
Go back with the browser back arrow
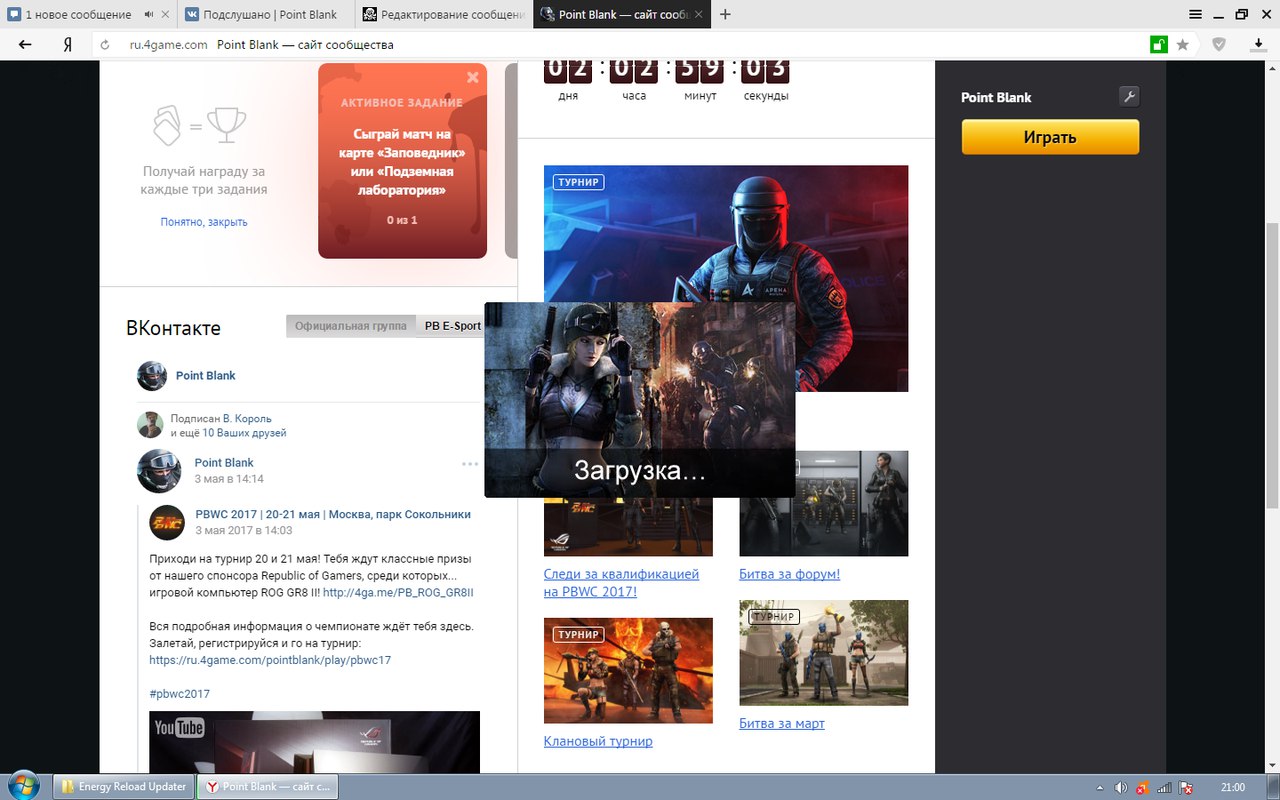[x=25, y=45]
